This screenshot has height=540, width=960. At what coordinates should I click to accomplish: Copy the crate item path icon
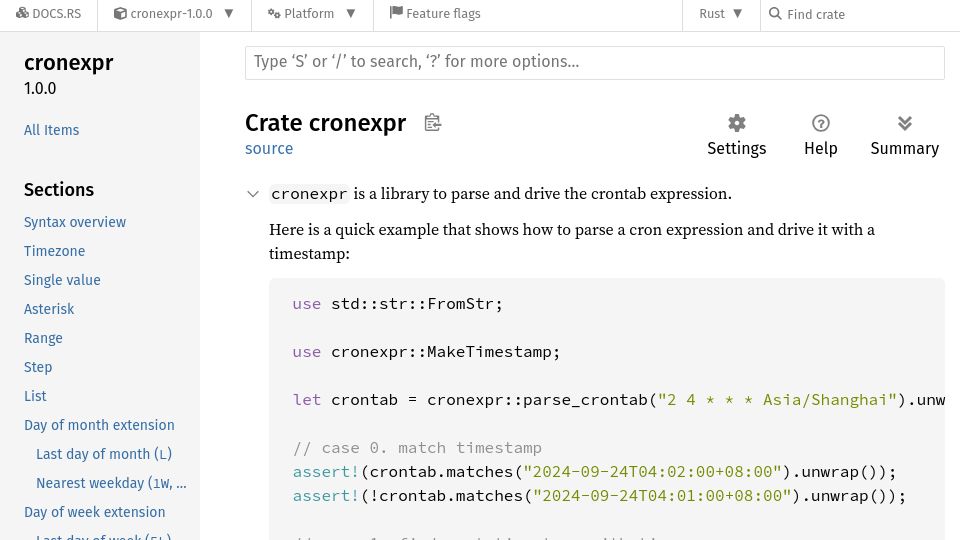point(432,122)
